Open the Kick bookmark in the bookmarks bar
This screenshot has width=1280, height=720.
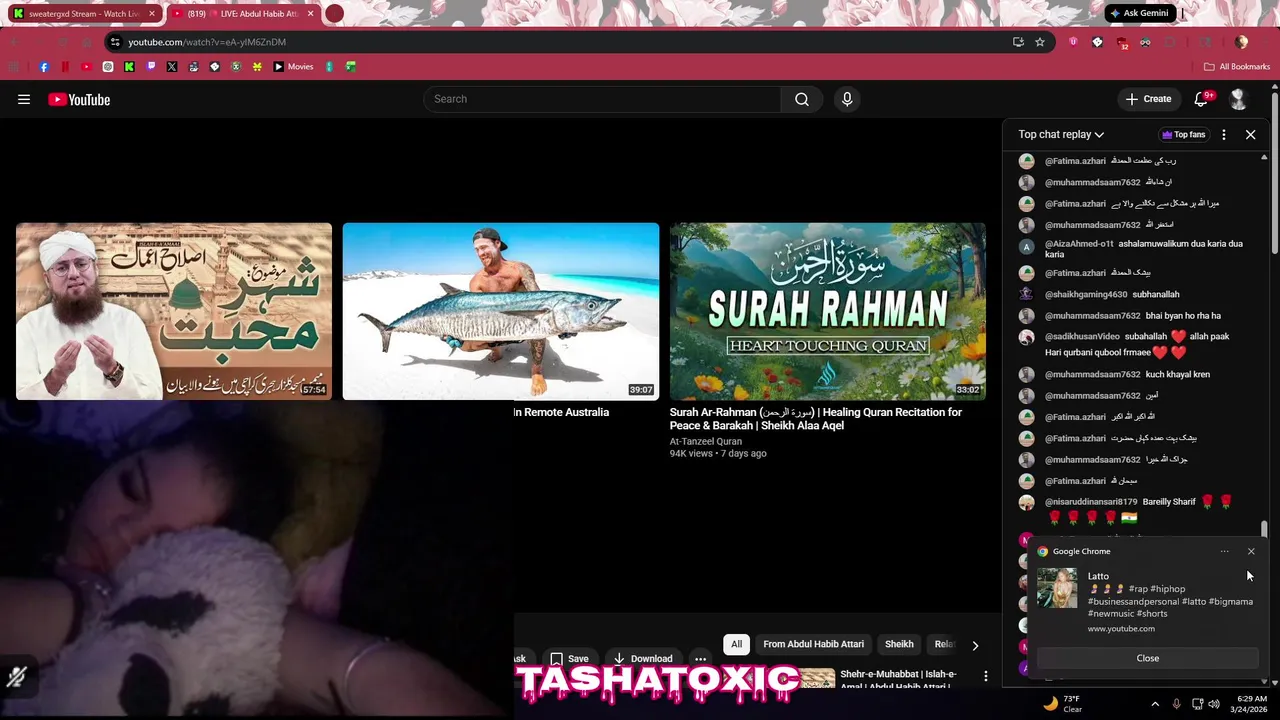pos(129,67)
